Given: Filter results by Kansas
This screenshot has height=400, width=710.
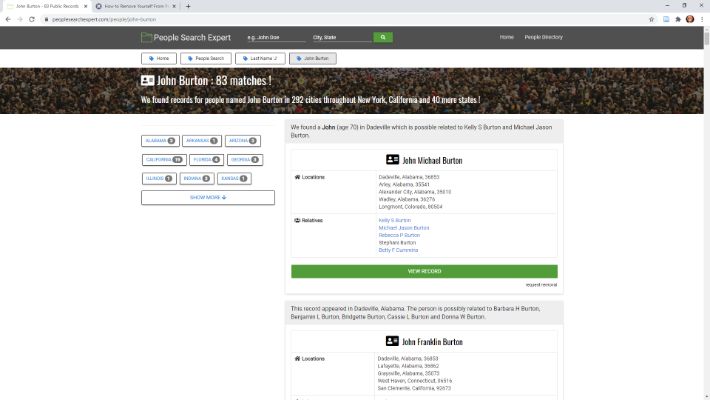Looking at the screenshot, I should coord(234,178).
